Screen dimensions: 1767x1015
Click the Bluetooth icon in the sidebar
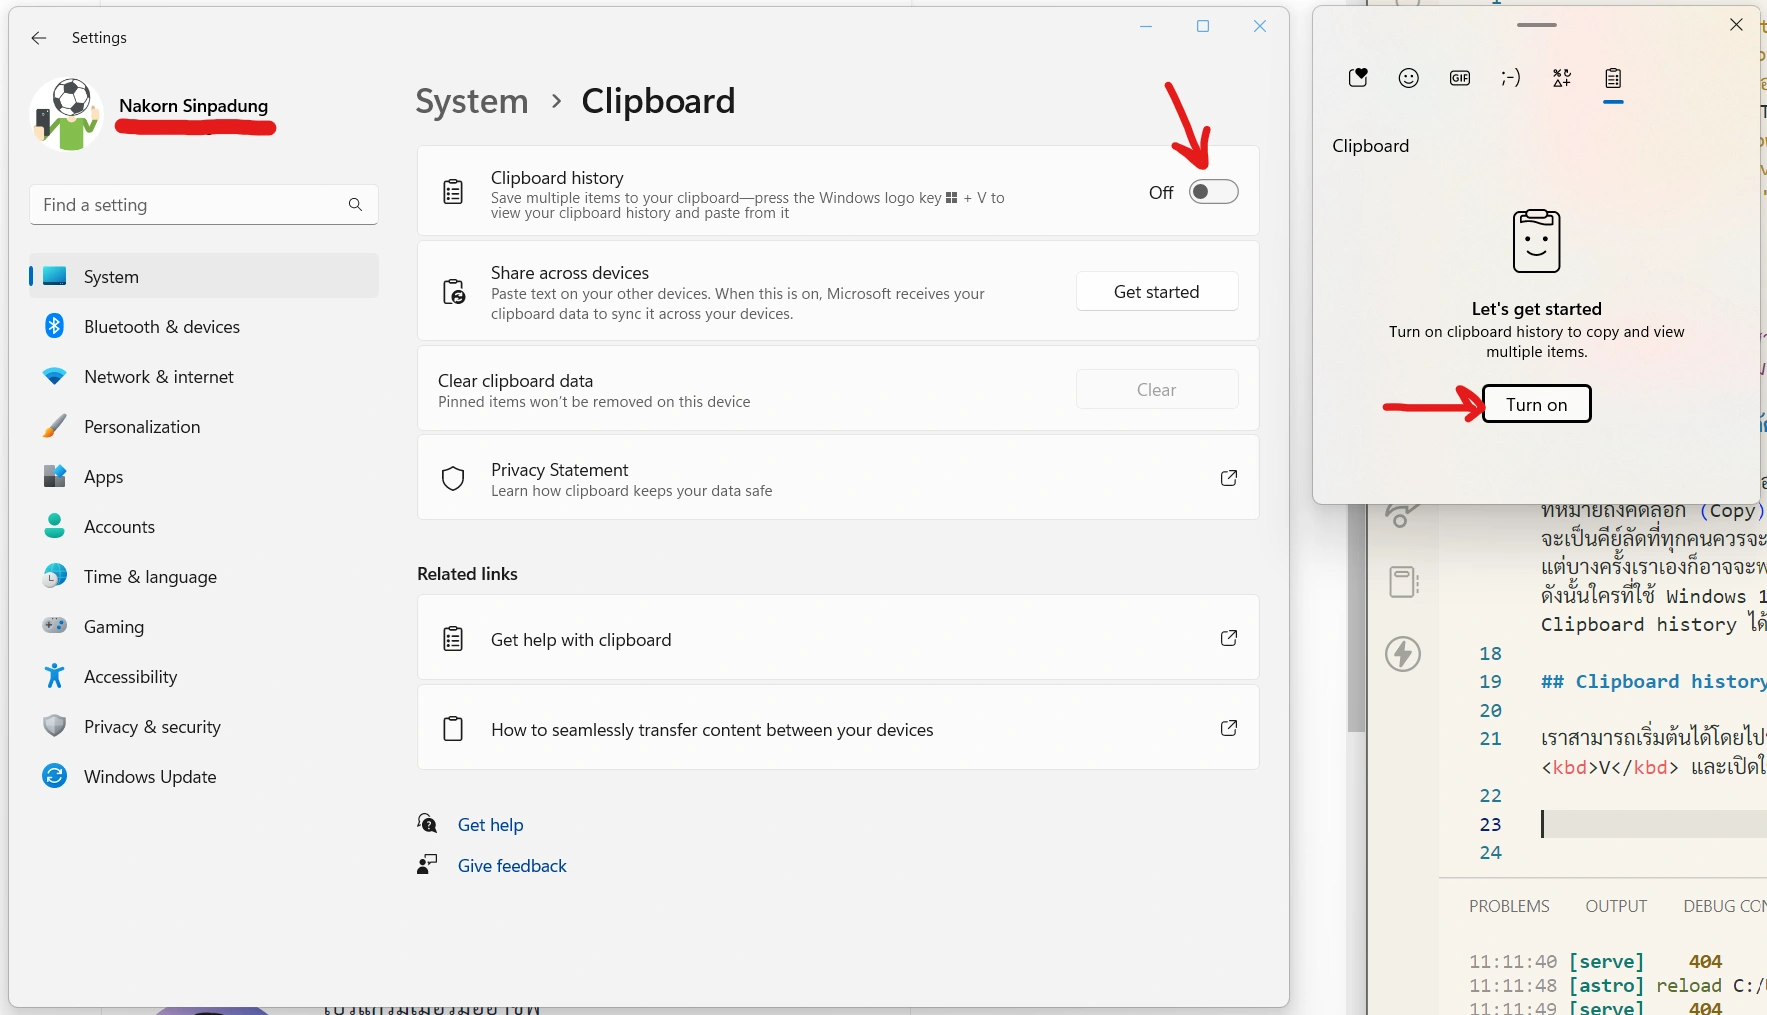55,326
